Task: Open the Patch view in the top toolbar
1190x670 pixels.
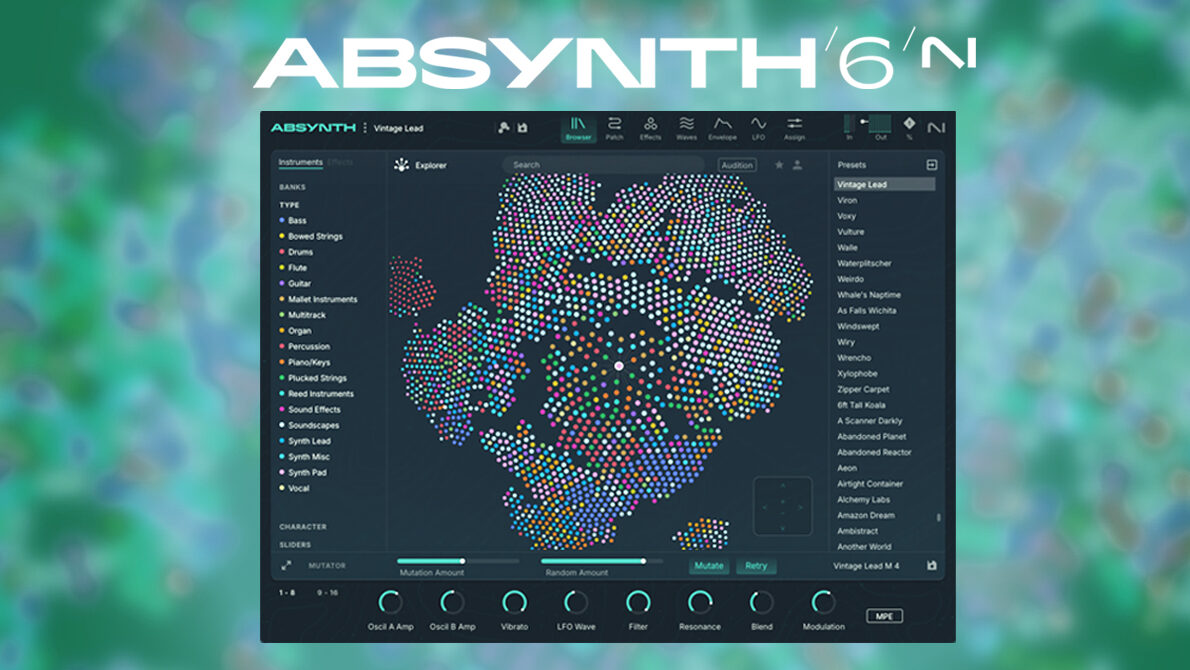Action: tap(614, 127)
